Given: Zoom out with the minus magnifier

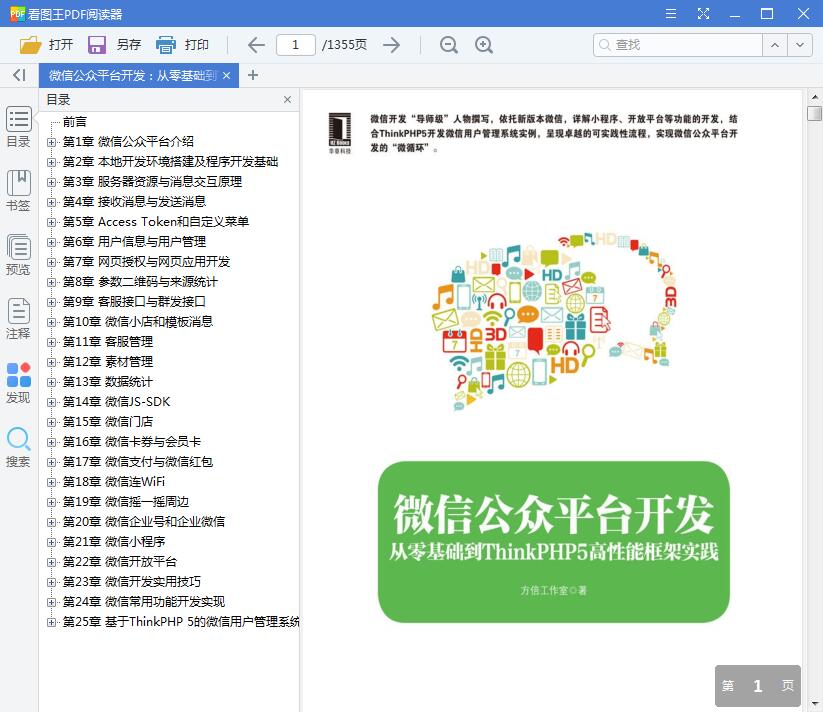Looking at the screenshot, I should click(x=449, y=45).
